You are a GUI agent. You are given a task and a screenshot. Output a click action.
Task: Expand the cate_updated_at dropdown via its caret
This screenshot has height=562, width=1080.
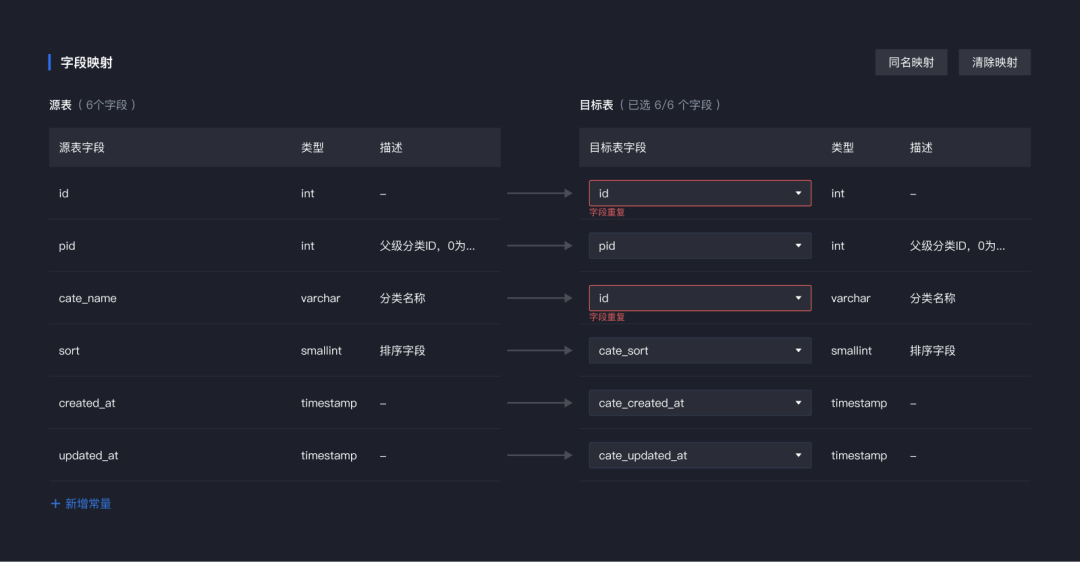[798, 455]
